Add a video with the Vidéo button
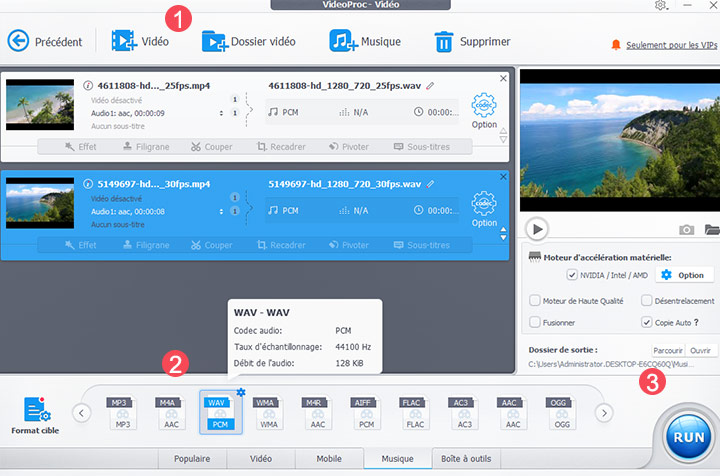The height and width of the screenshot is (476, 720). 140,41
